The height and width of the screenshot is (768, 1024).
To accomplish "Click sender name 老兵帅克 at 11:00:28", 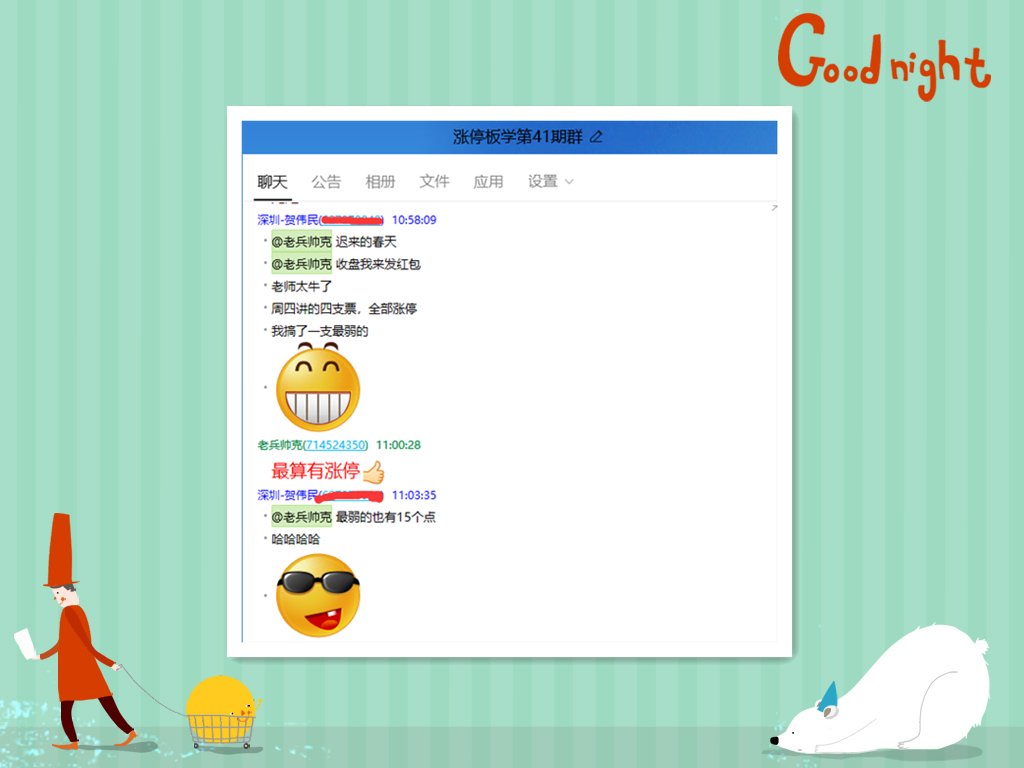I will click(x=280, y=445).
